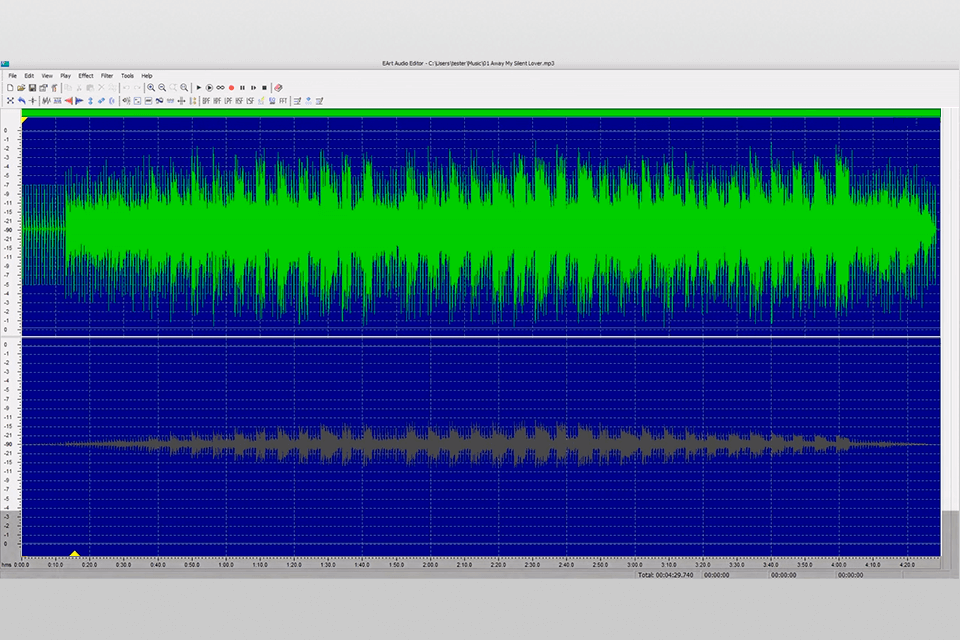Create a new audio file
960x640 pixels.
pos(10,88)
